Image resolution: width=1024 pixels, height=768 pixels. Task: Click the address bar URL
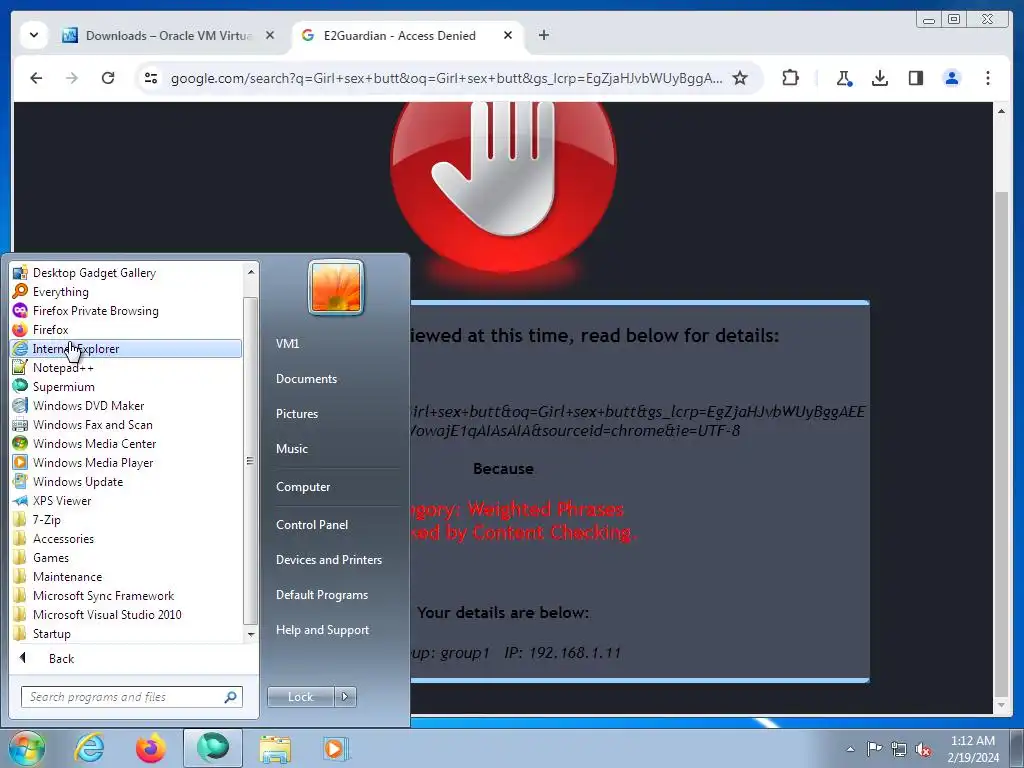click(x=446, y=78)
